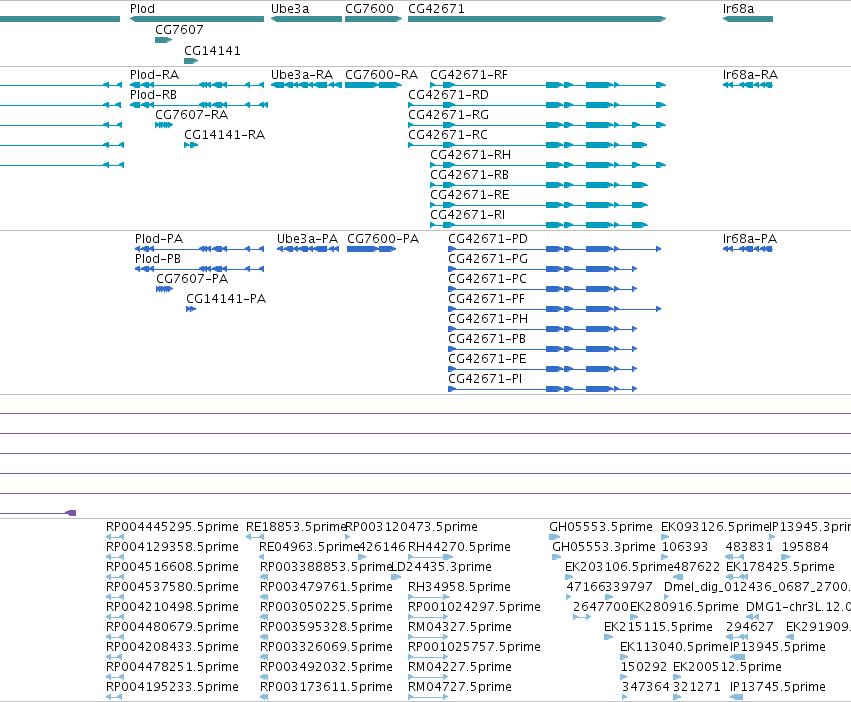Click Dmel_dig_012436_0687_2700 feature label
The width and height of the screenshot is (851, 702).
tap(757, 587)
